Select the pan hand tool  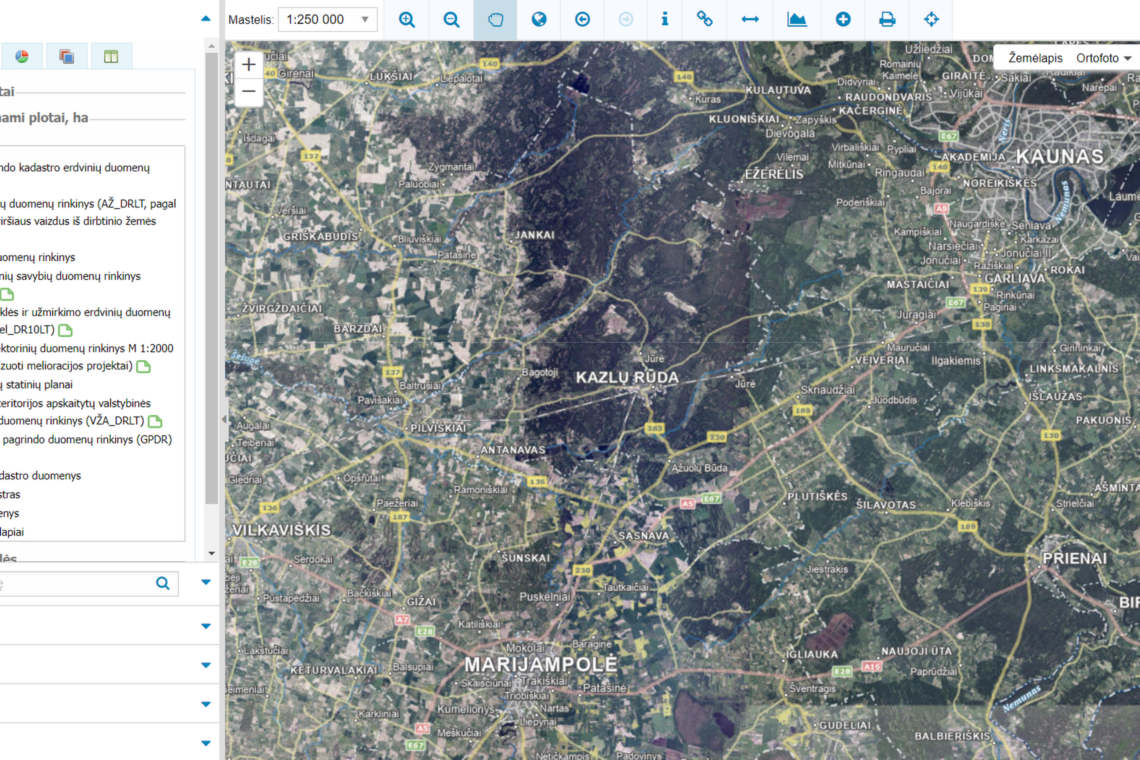coord(495,19)
